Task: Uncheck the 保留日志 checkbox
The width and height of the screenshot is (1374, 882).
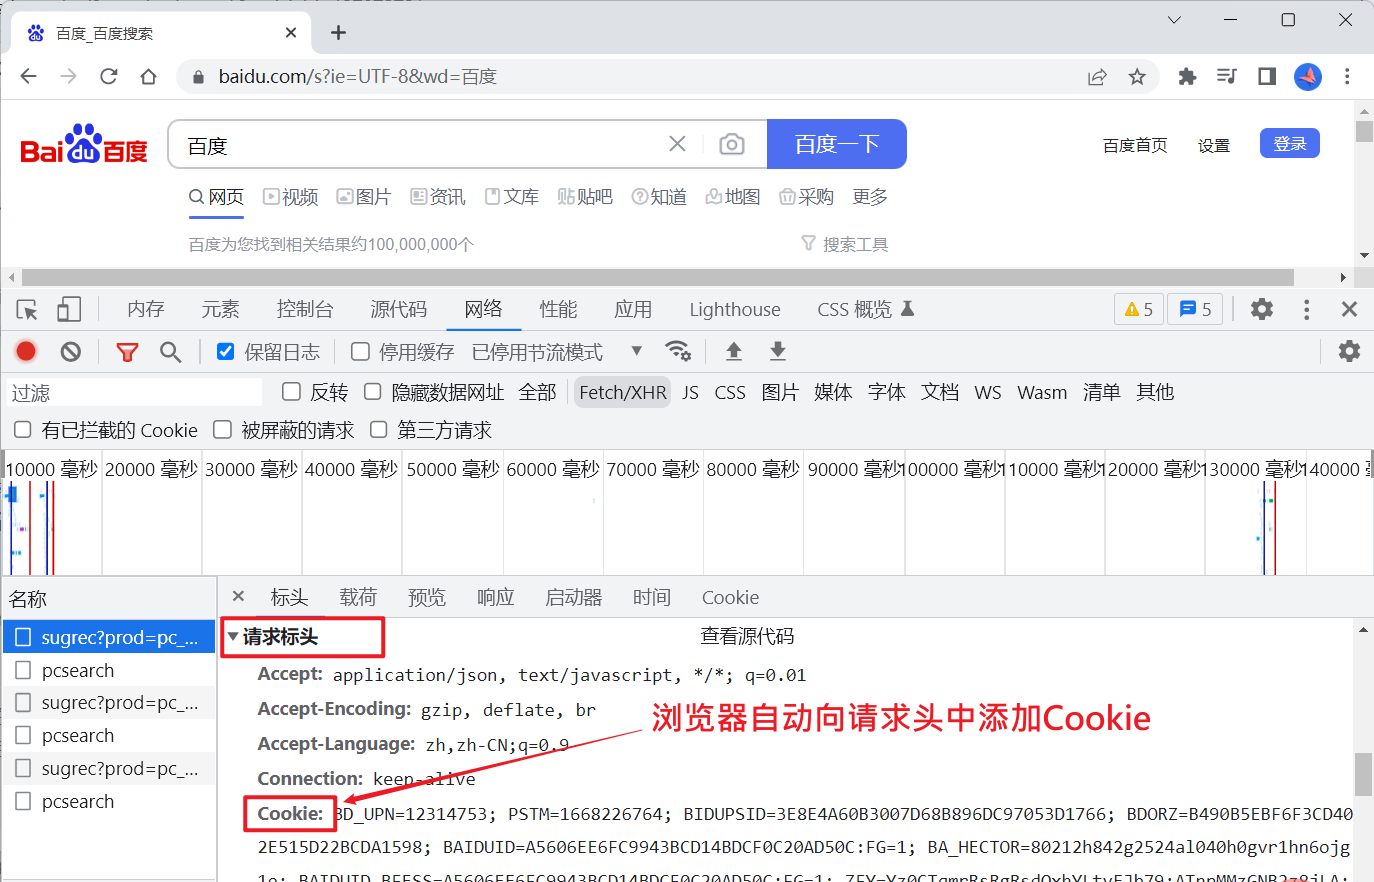Action: [x=226, y=351]
